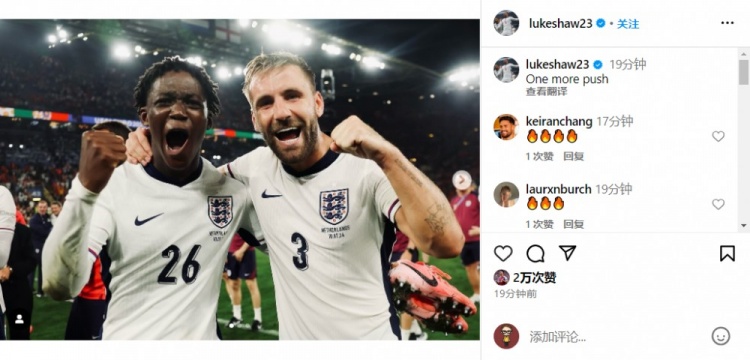
Task: Like keiranchang's comment
Action: click(x=718, y=136)
